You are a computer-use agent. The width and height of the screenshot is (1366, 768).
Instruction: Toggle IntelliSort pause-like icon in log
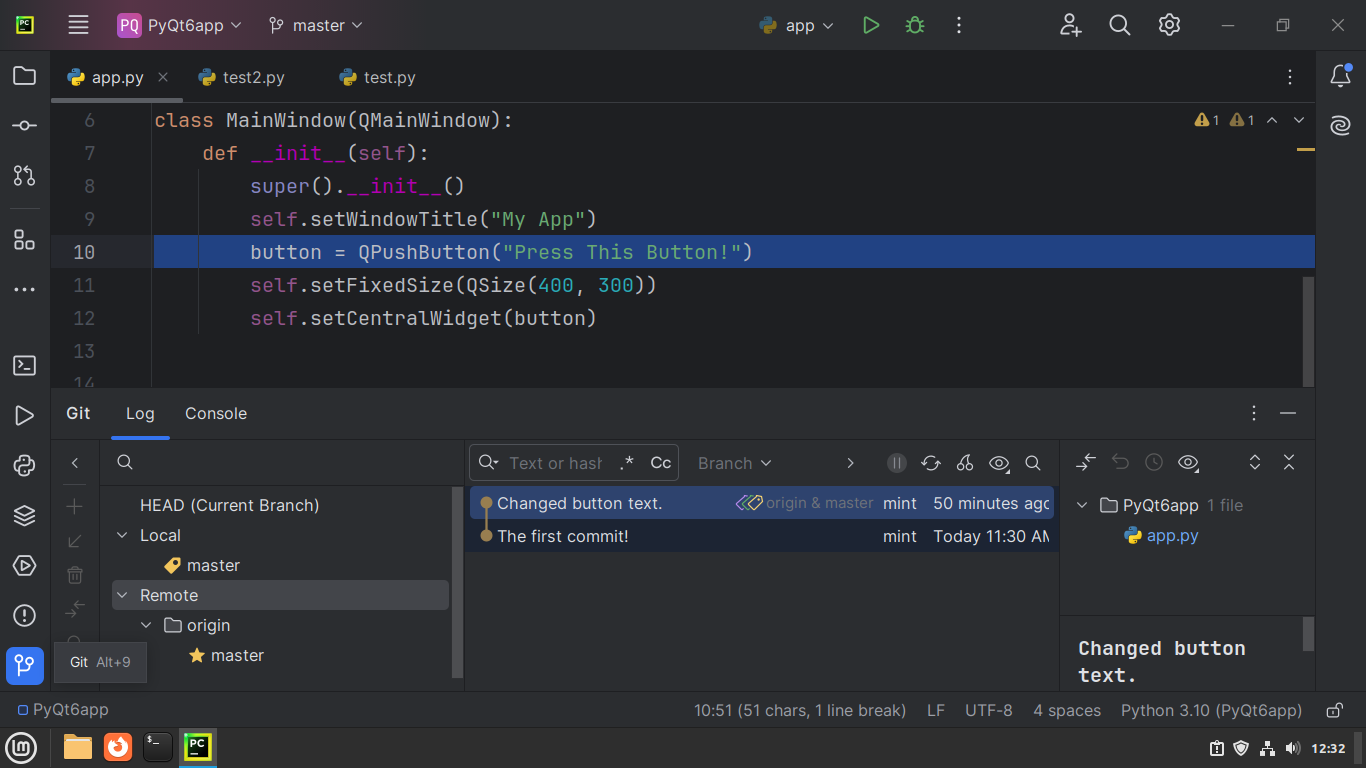897,463
